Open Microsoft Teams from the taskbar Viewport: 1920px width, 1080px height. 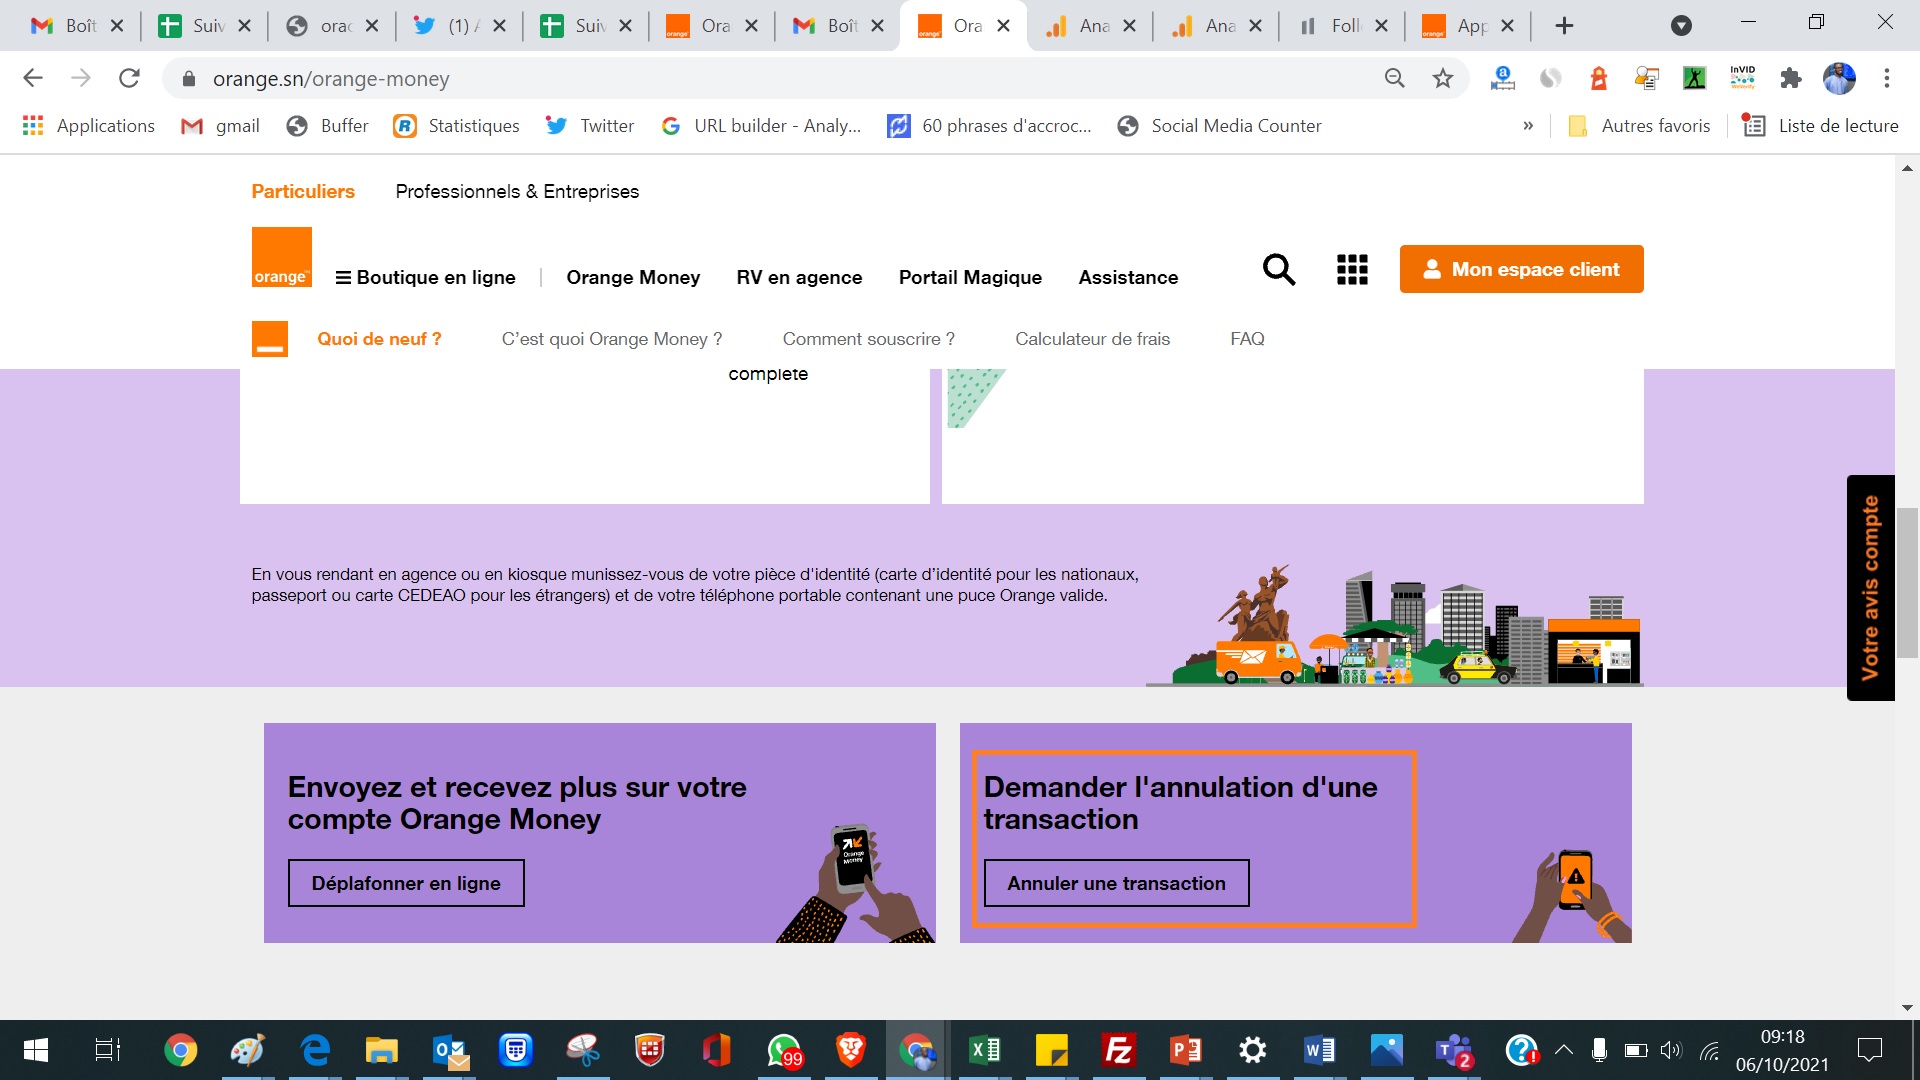pos(1454,1050)
